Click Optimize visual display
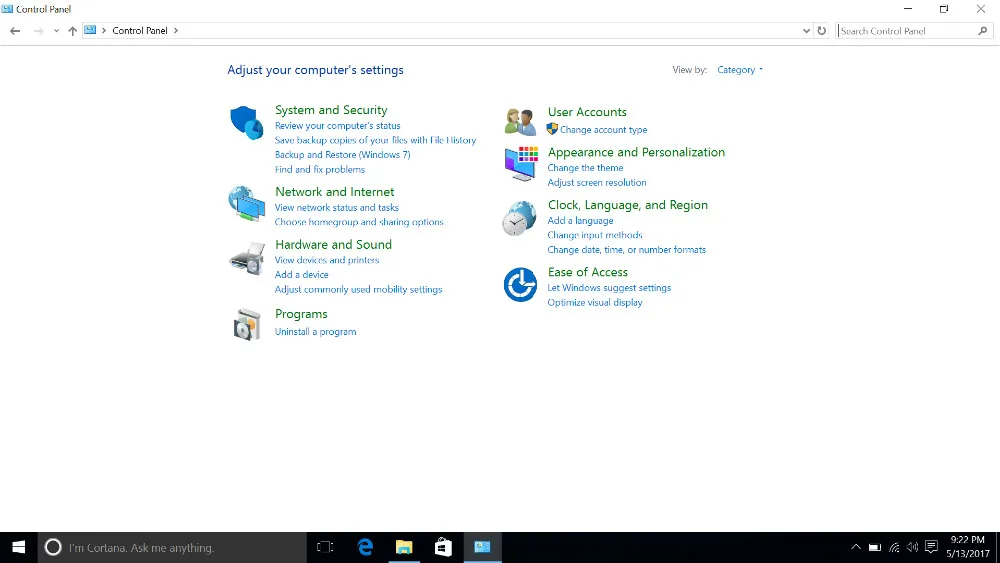The height and width of the screenshot is (563, 1000). tap(594, 302)
